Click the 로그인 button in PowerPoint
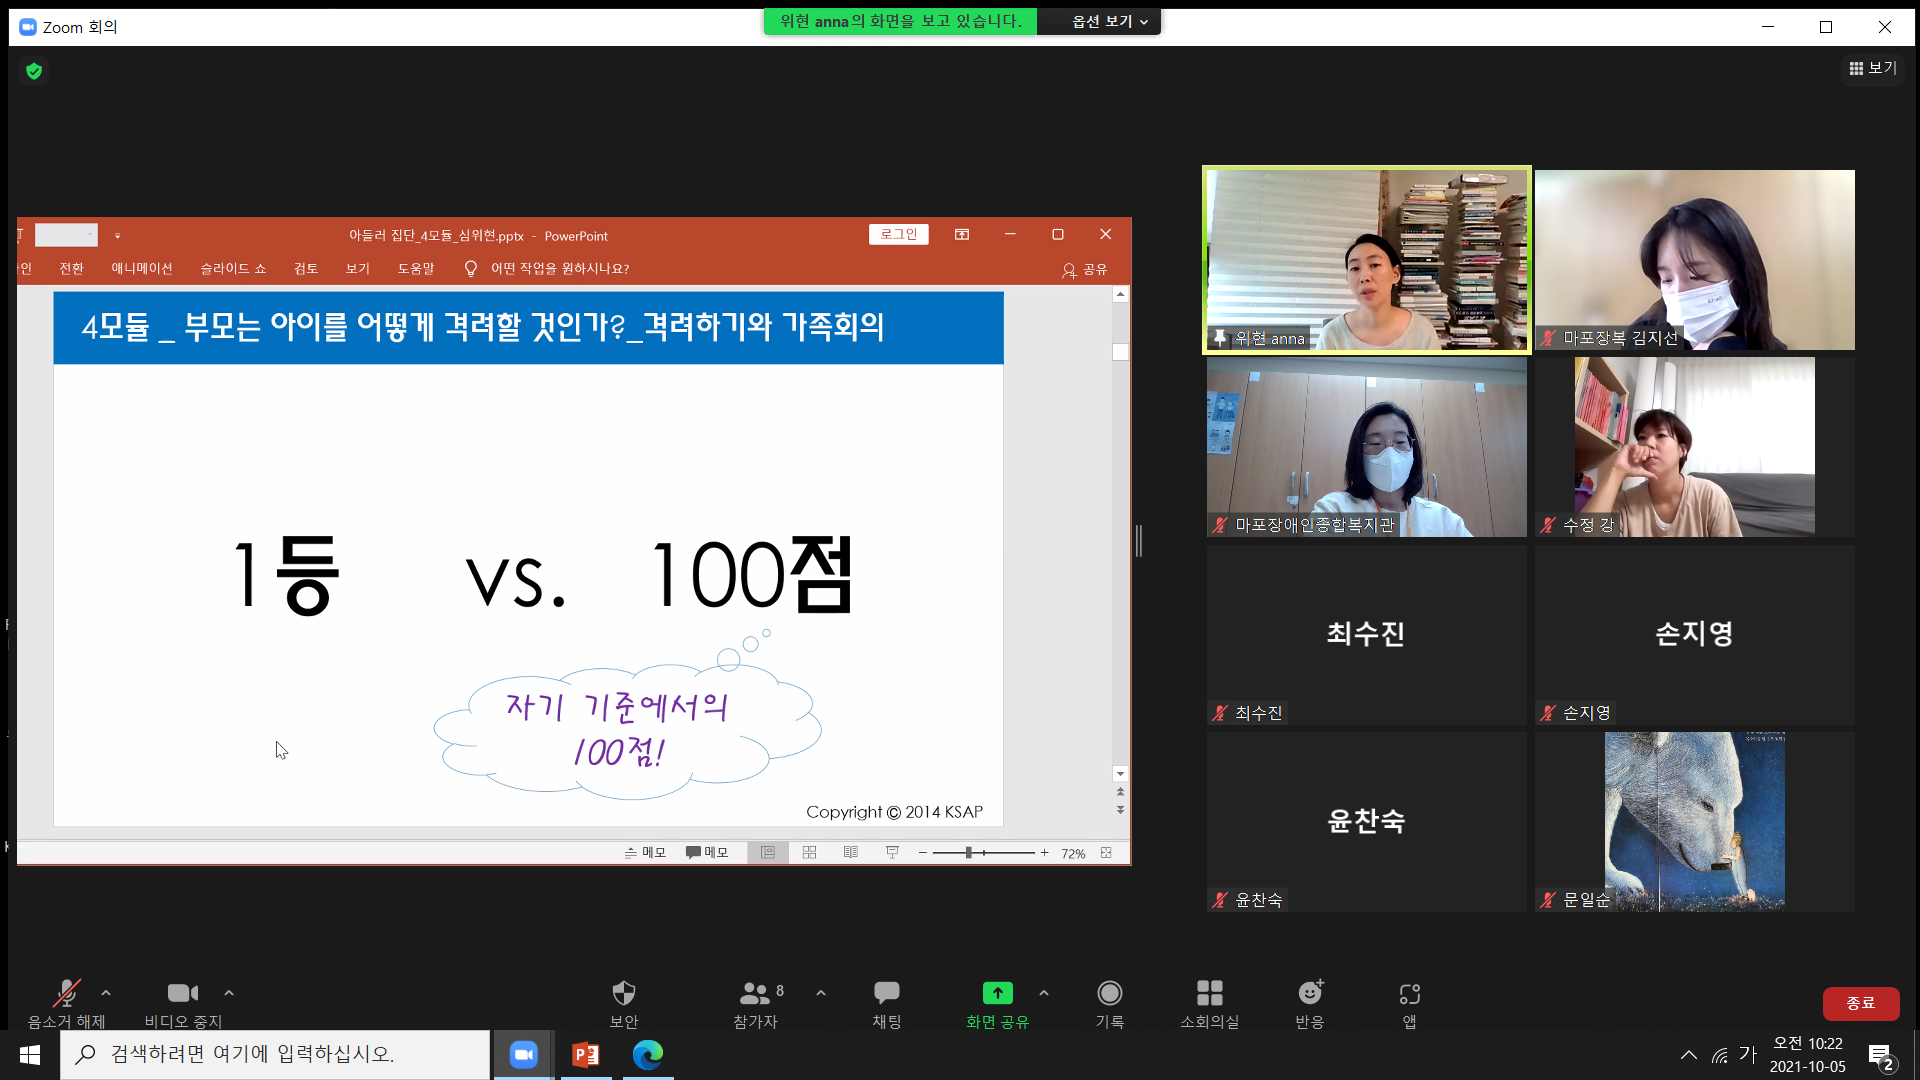1920x1080 pixels. coord(898,234)
